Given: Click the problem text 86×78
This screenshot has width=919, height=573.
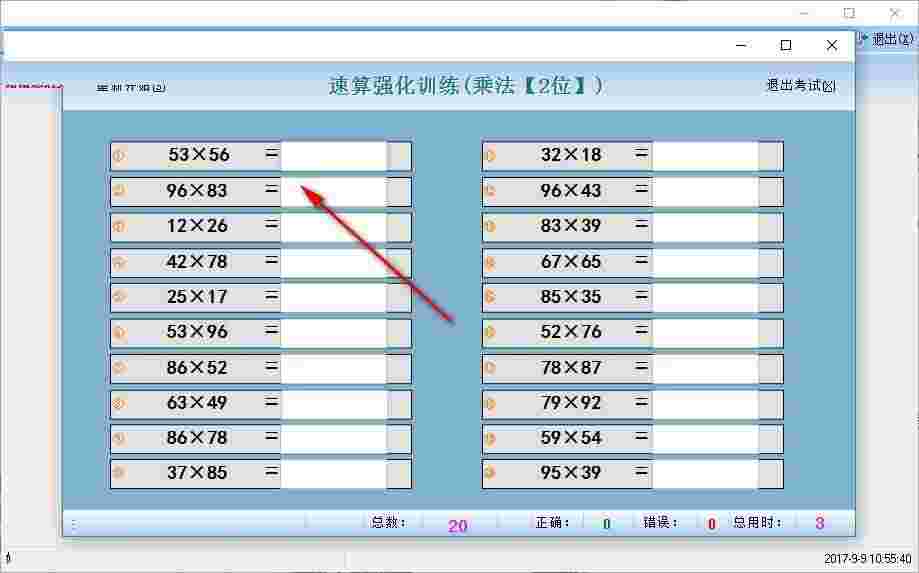Looking at the screenshot, I should pyautogui.click(x=197, y=438).
